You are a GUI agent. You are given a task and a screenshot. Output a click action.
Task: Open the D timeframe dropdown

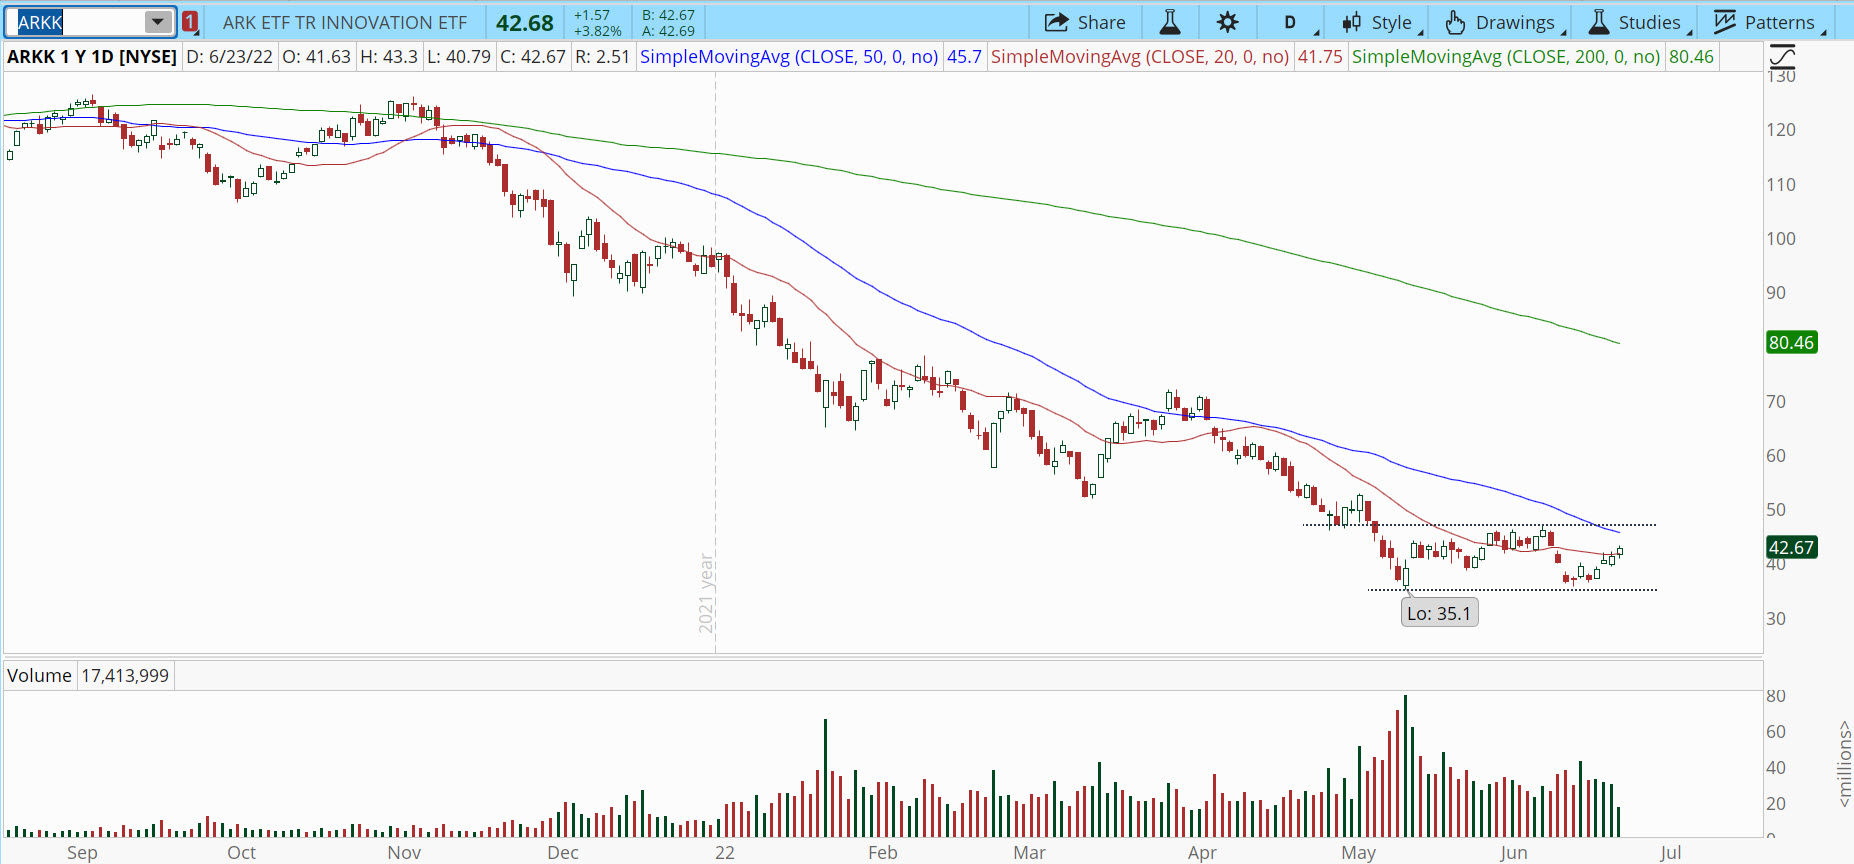(1291, 22)
